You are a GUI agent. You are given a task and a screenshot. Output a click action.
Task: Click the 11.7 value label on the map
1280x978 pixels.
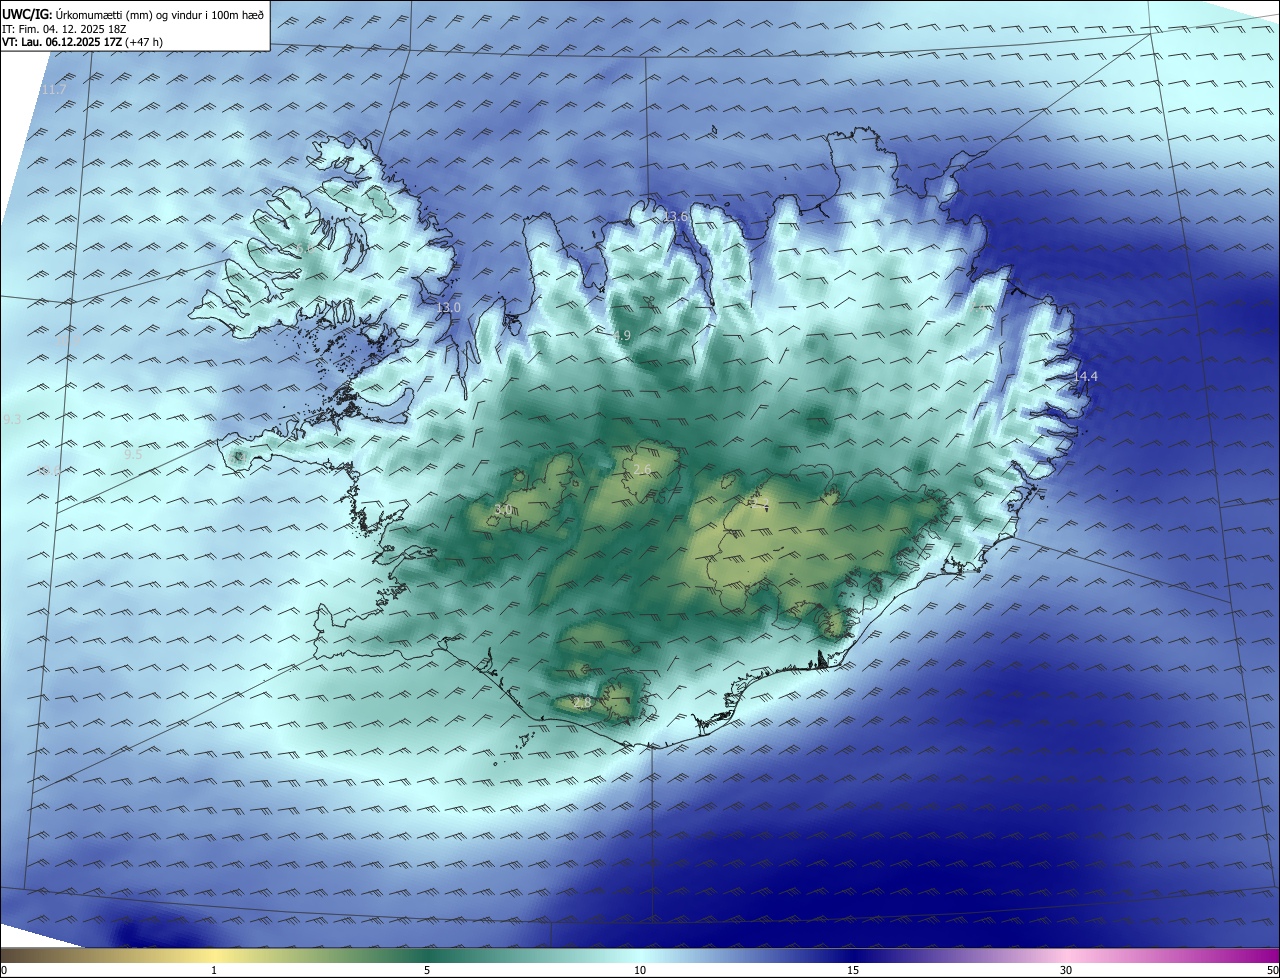pyautogui.click(x=54, y=90)
